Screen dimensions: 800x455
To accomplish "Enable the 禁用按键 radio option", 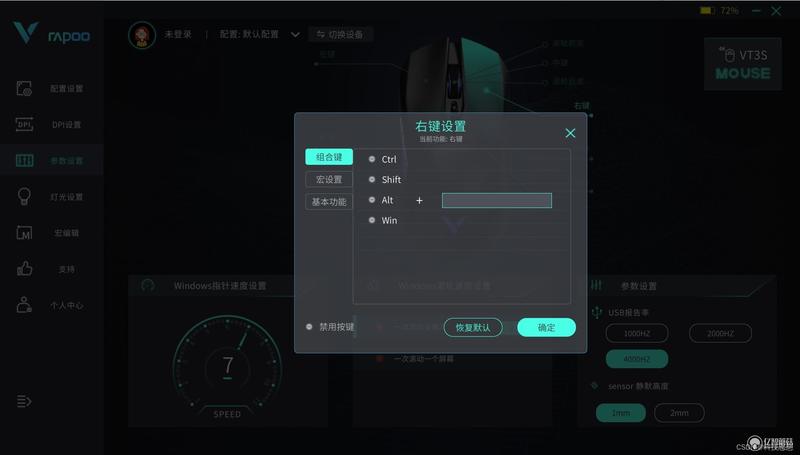I will 309,326.
